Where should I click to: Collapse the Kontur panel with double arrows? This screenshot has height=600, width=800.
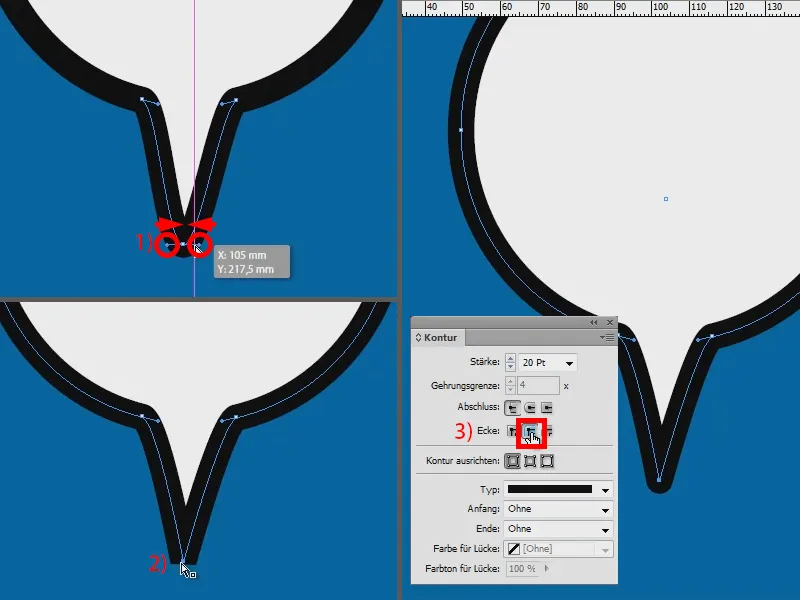[593, 323]
